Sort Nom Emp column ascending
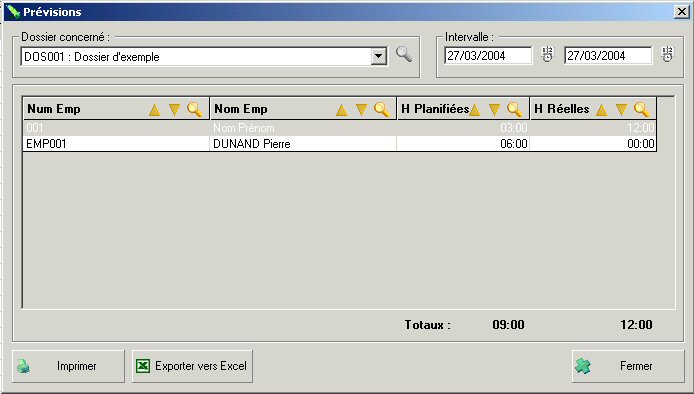Screen dimensions: 694x394 coord(341,110)
